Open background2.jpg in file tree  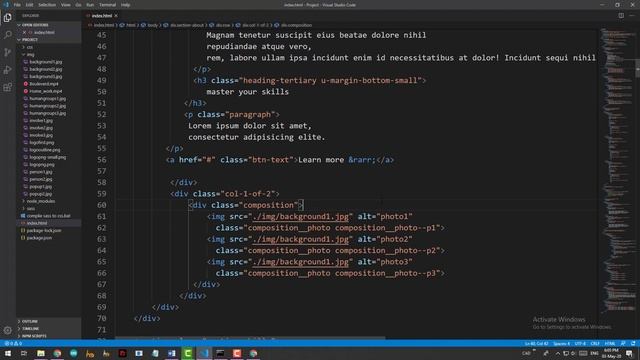[46, 69]
